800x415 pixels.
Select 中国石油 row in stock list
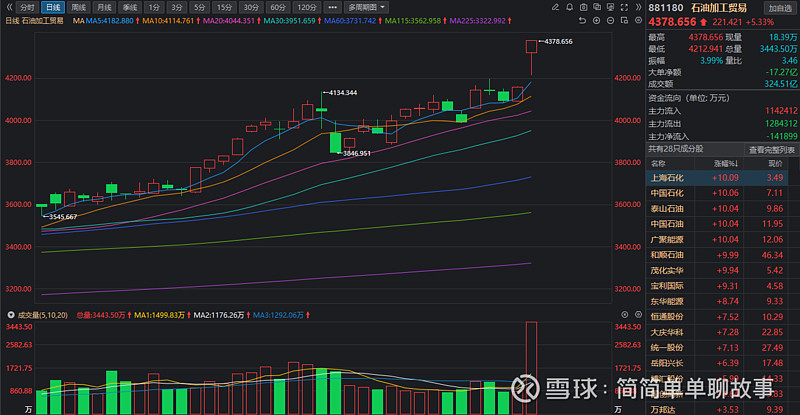(x=717, y=224)
